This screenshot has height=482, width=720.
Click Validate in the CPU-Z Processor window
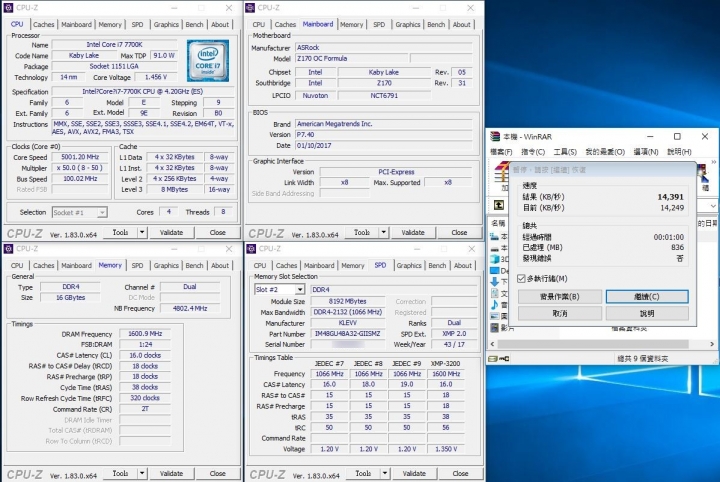pyautogui.click(x=171, y=232)
